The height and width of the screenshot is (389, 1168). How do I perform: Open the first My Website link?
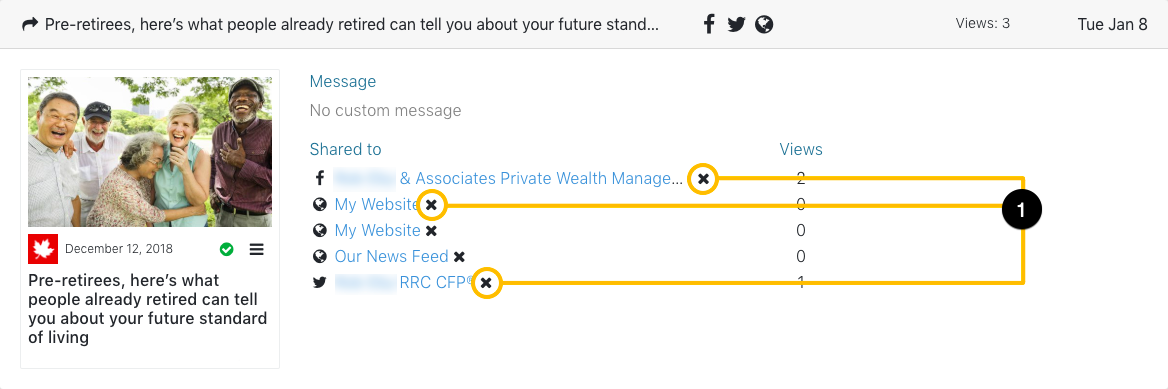coord(378,204)
